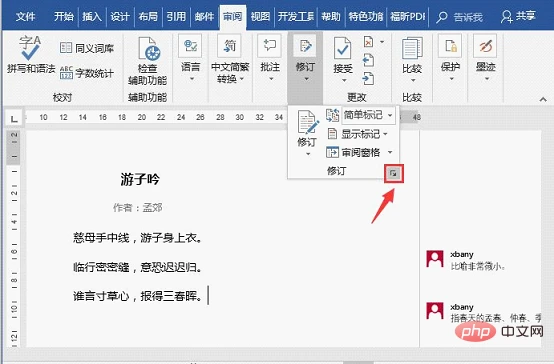Select the 引用 ribbon tab
The height and width of the screenshot is (364, 554).
[176, 16]
